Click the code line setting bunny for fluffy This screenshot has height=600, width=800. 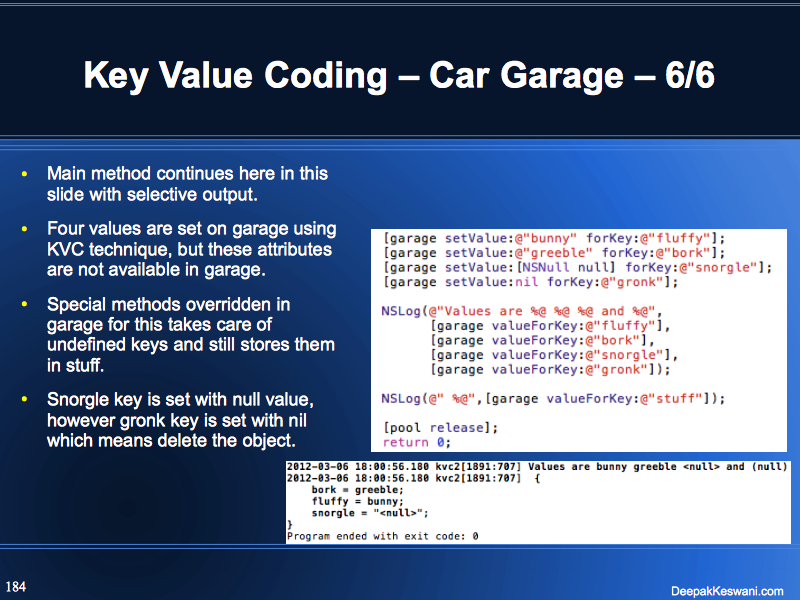pyautogui.click(x=554, y=238)
